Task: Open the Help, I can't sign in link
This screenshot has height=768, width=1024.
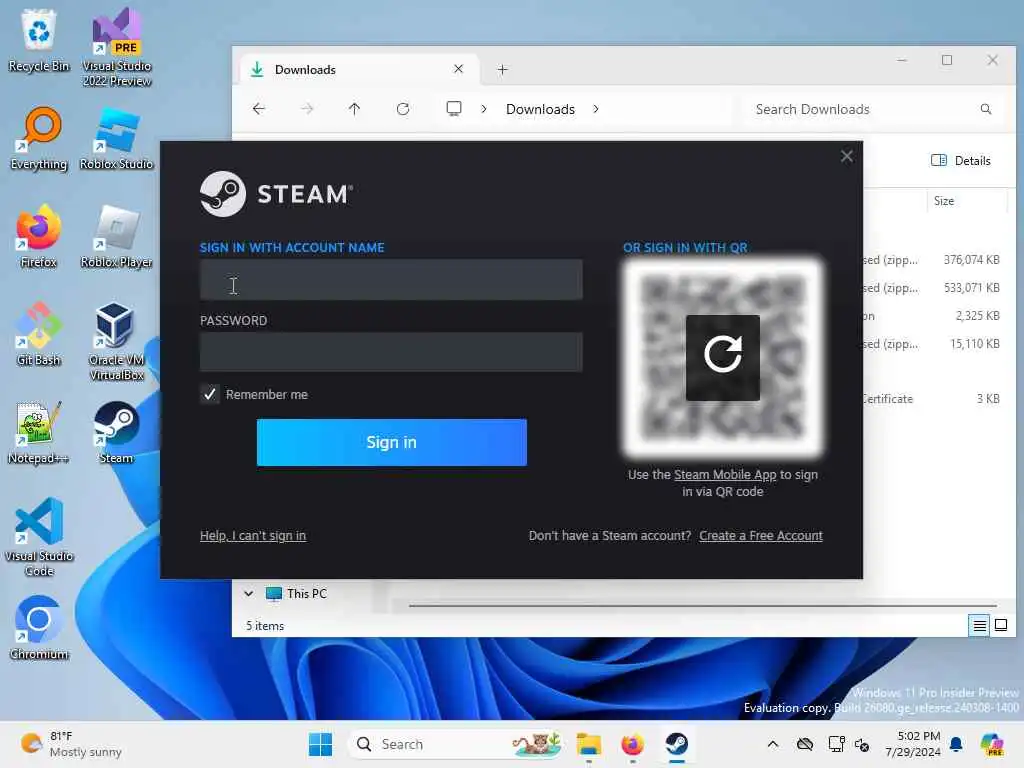Action: point(253,536)
